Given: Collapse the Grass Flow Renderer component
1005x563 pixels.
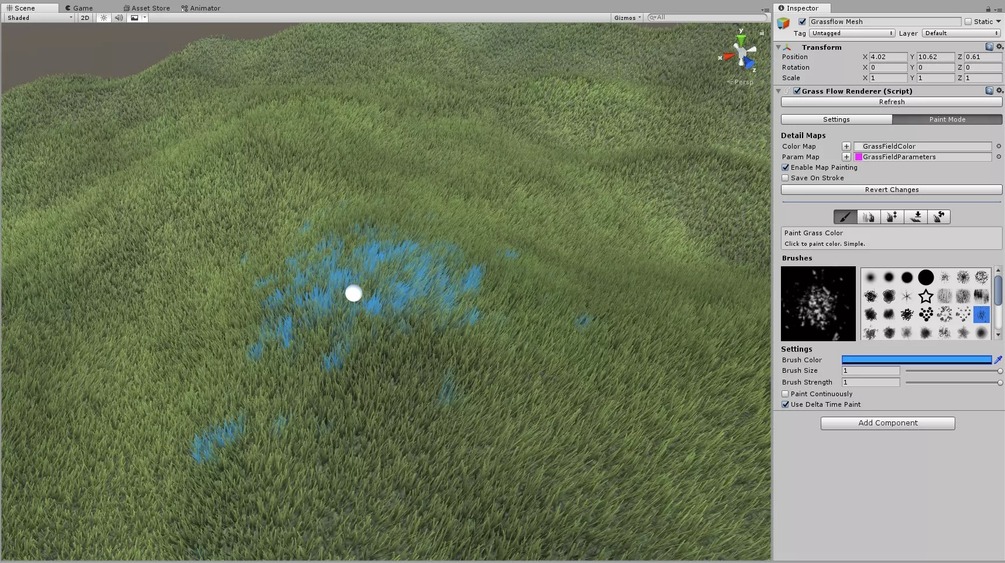Looking at the screenshot, I should [x=778, y=91].
